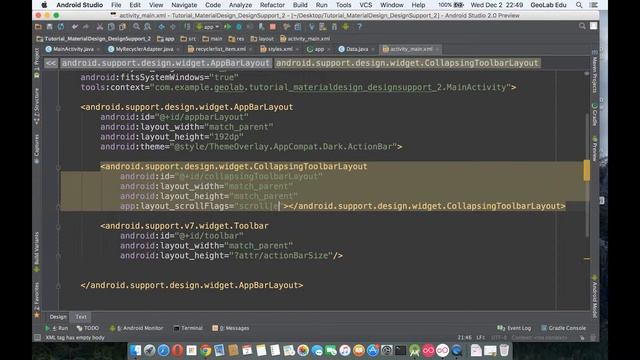The height and width of the screenshot is (360, 640).
Task: Click the Open folder toolbar icon
Action: (38, 27)
